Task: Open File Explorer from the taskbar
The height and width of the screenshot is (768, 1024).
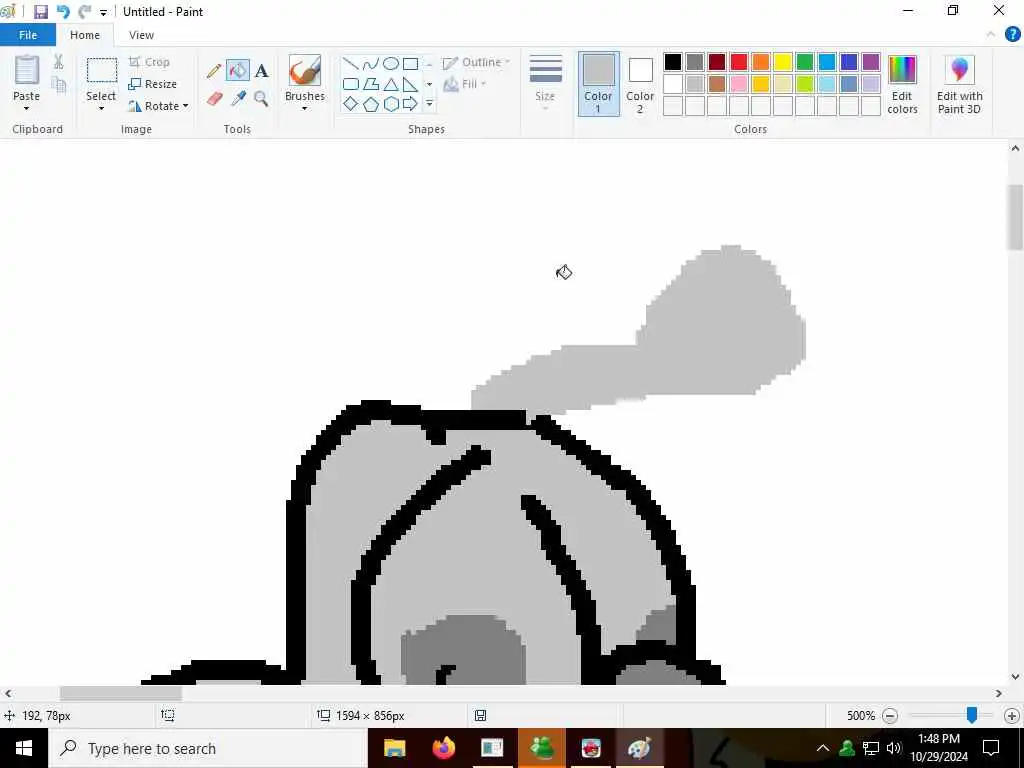Action: coord(394,748)
